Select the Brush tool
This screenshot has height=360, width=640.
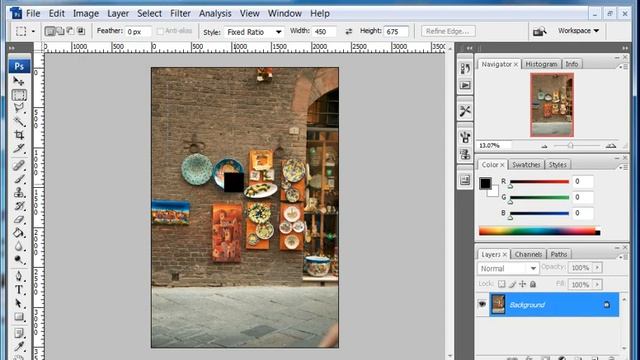(x=19, y=179)
